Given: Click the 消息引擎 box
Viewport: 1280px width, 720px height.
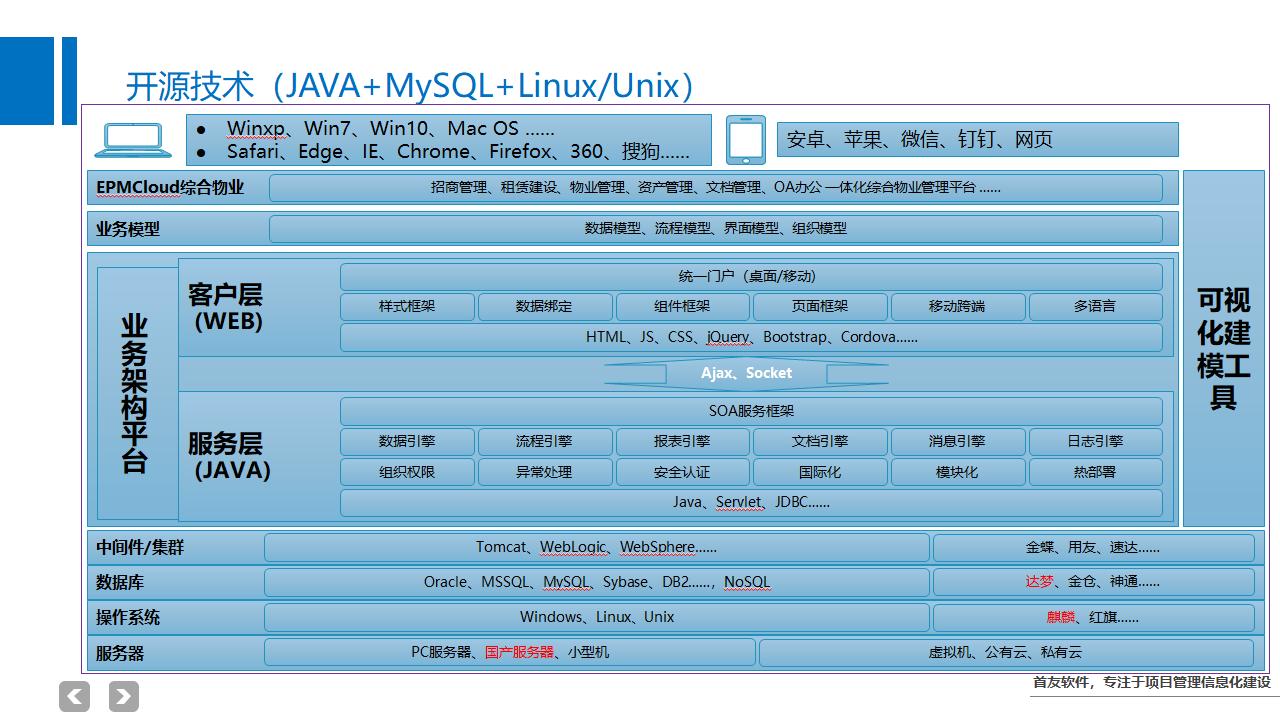Looking at the screenshot, I should click(x=958, y=441).
